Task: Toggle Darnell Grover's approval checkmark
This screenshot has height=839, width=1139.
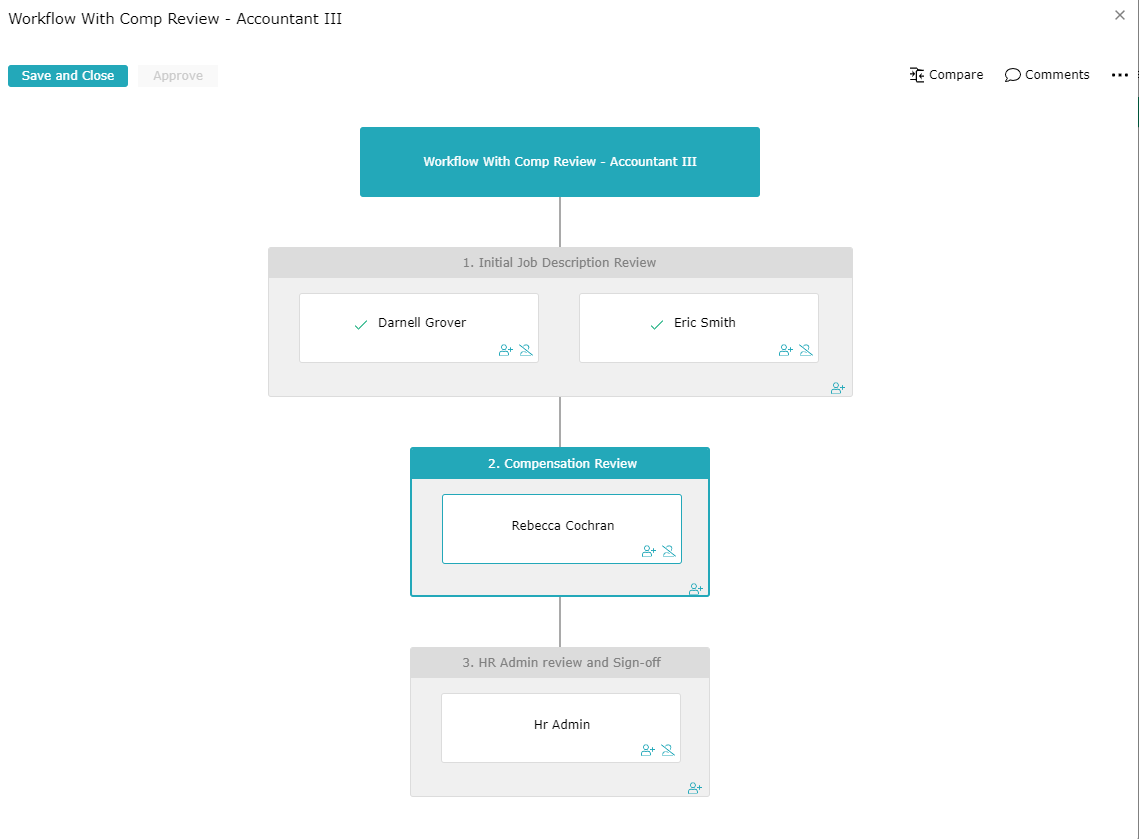Action: (360, 323)
